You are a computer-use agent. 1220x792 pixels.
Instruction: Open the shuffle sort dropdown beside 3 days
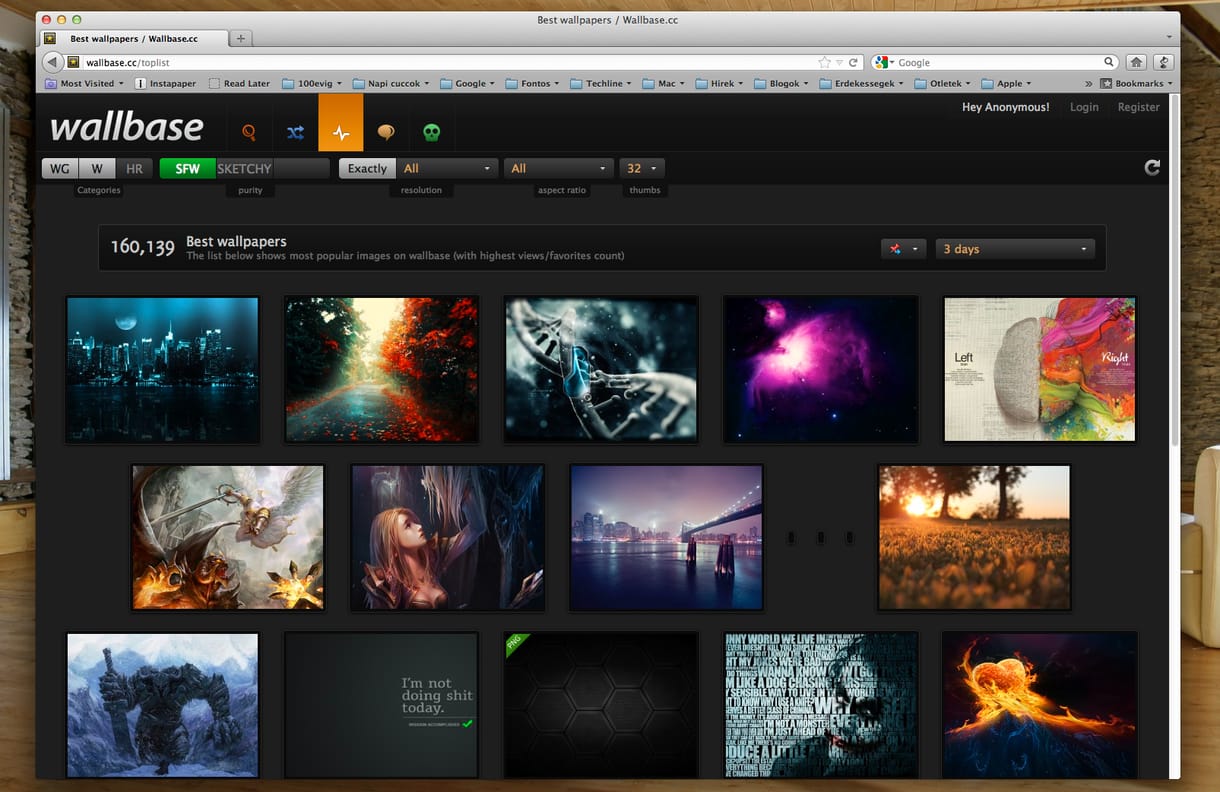pos(904,249)
